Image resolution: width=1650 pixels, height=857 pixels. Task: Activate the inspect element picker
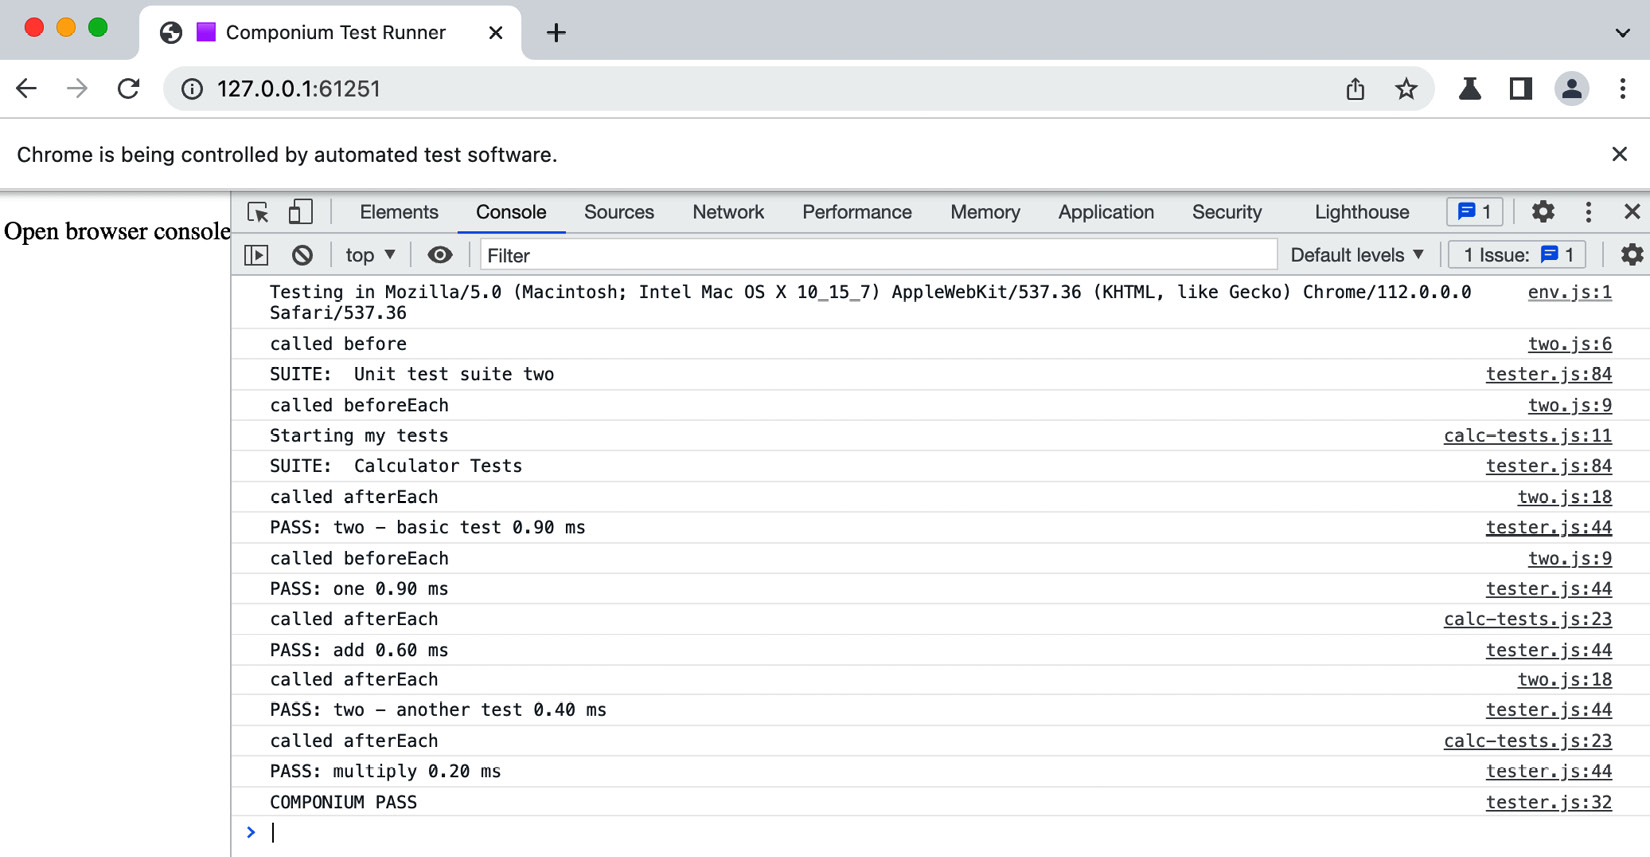258,212
